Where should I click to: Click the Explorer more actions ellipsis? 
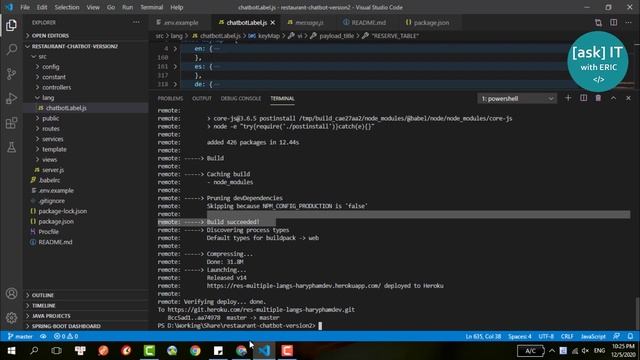136,22
